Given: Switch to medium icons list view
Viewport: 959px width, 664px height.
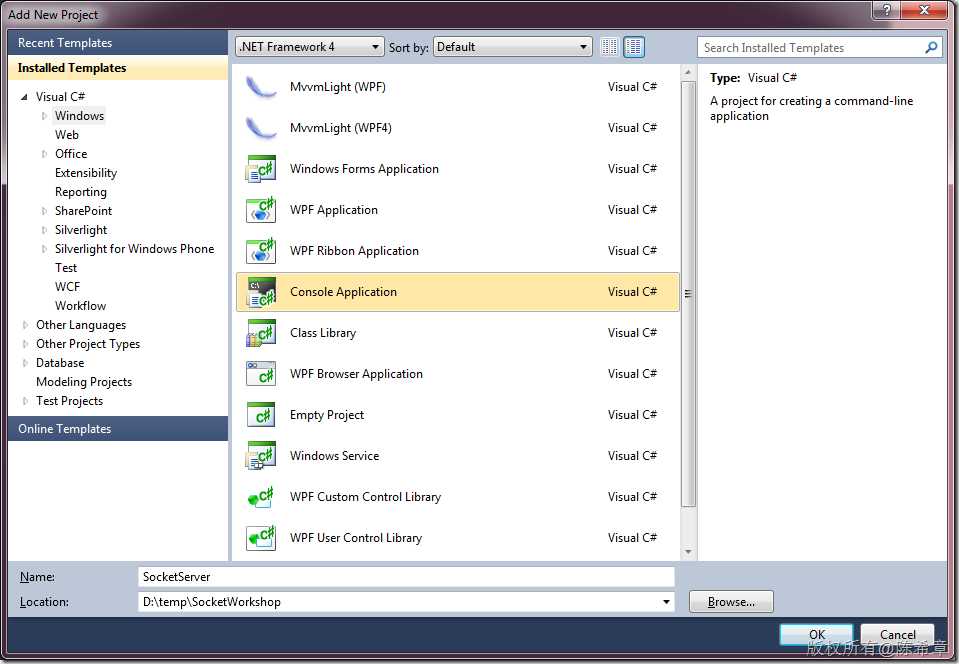Looking at the screenshot, I should [x=634, y=47].
